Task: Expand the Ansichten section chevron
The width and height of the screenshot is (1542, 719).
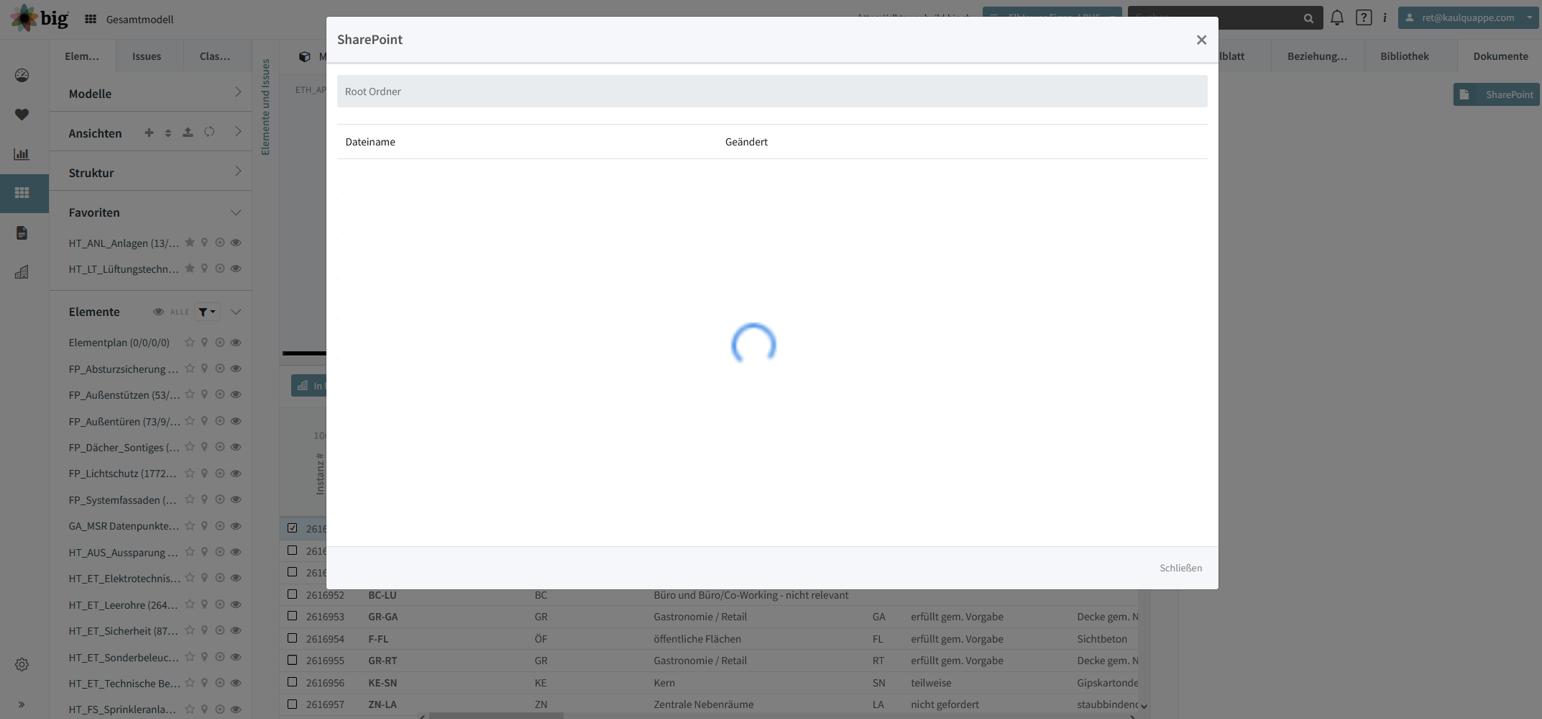Action: click(238, 132)
